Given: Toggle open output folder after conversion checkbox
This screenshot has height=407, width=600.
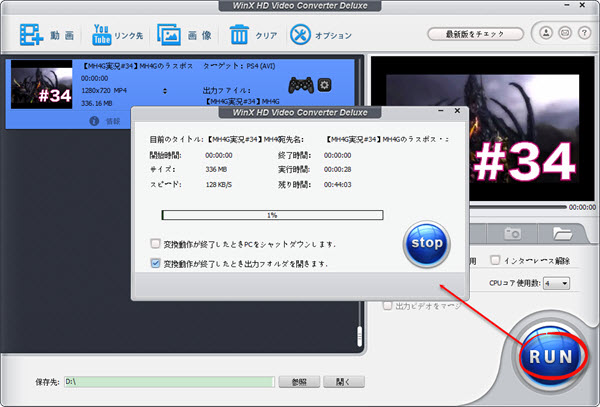Looking at the screenshot, I should click(x=155, y=263).
